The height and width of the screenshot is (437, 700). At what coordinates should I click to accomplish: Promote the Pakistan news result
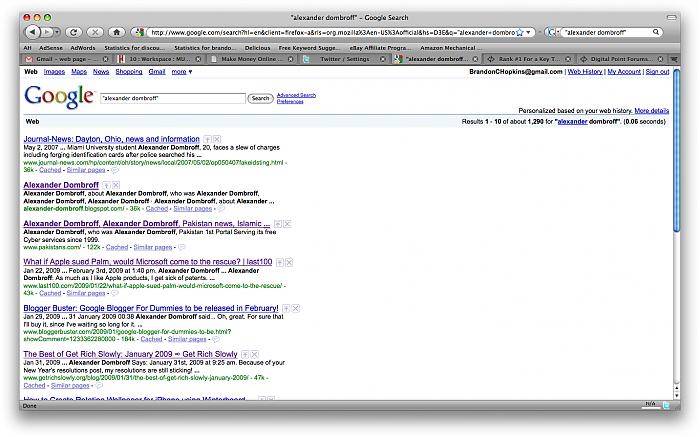(x=278, y=224)
